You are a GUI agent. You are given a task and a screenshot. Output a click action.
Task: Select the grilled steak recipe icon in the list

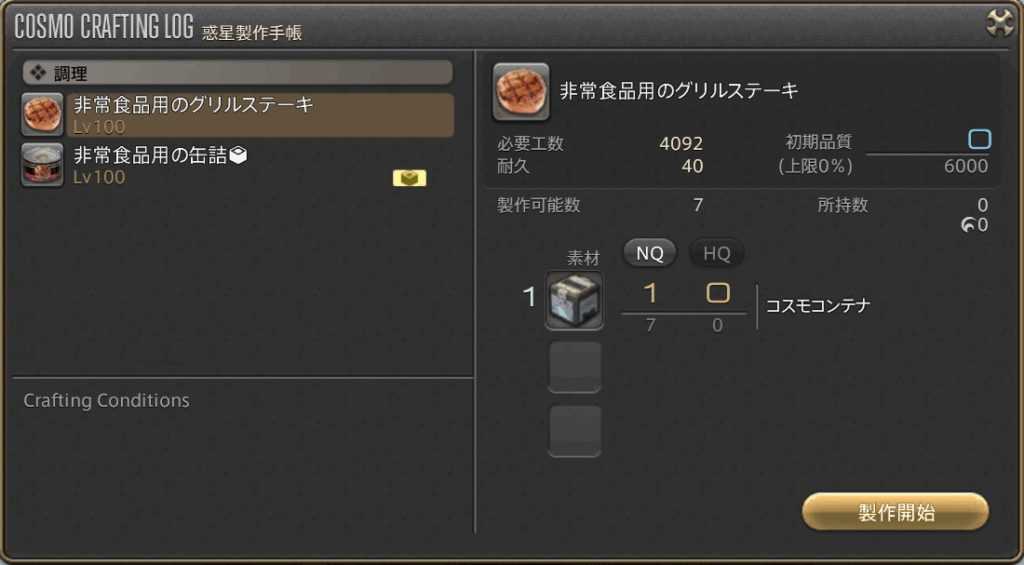coord(42,115)
